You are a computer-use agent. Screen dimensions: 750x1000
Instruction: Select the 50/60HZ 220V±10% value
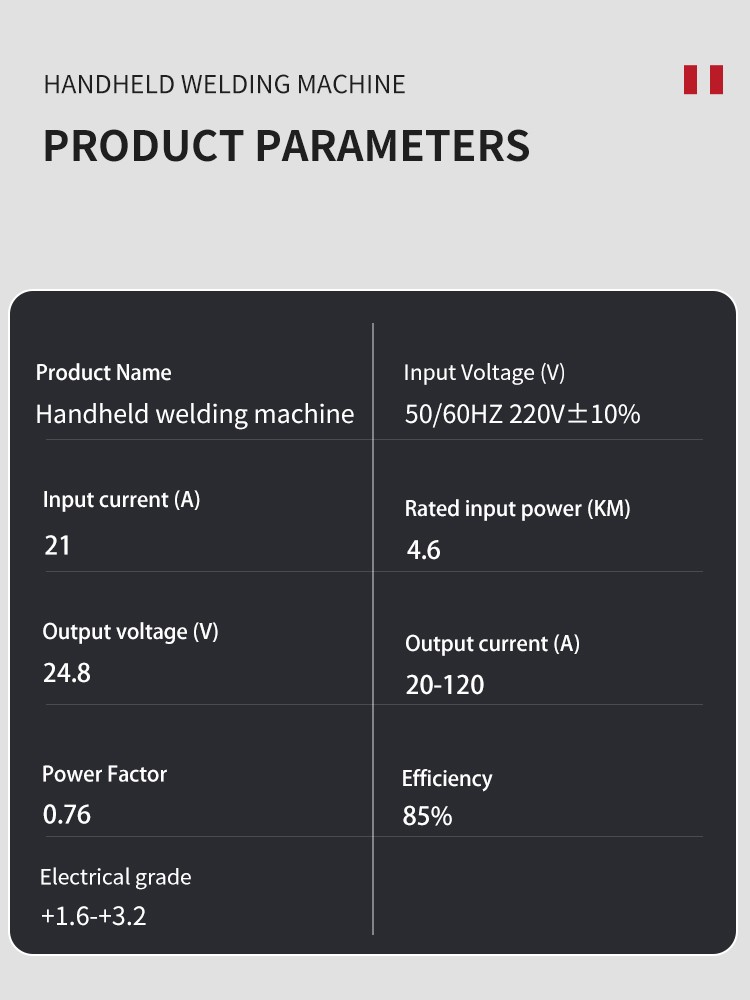click(x=522, y=414)
